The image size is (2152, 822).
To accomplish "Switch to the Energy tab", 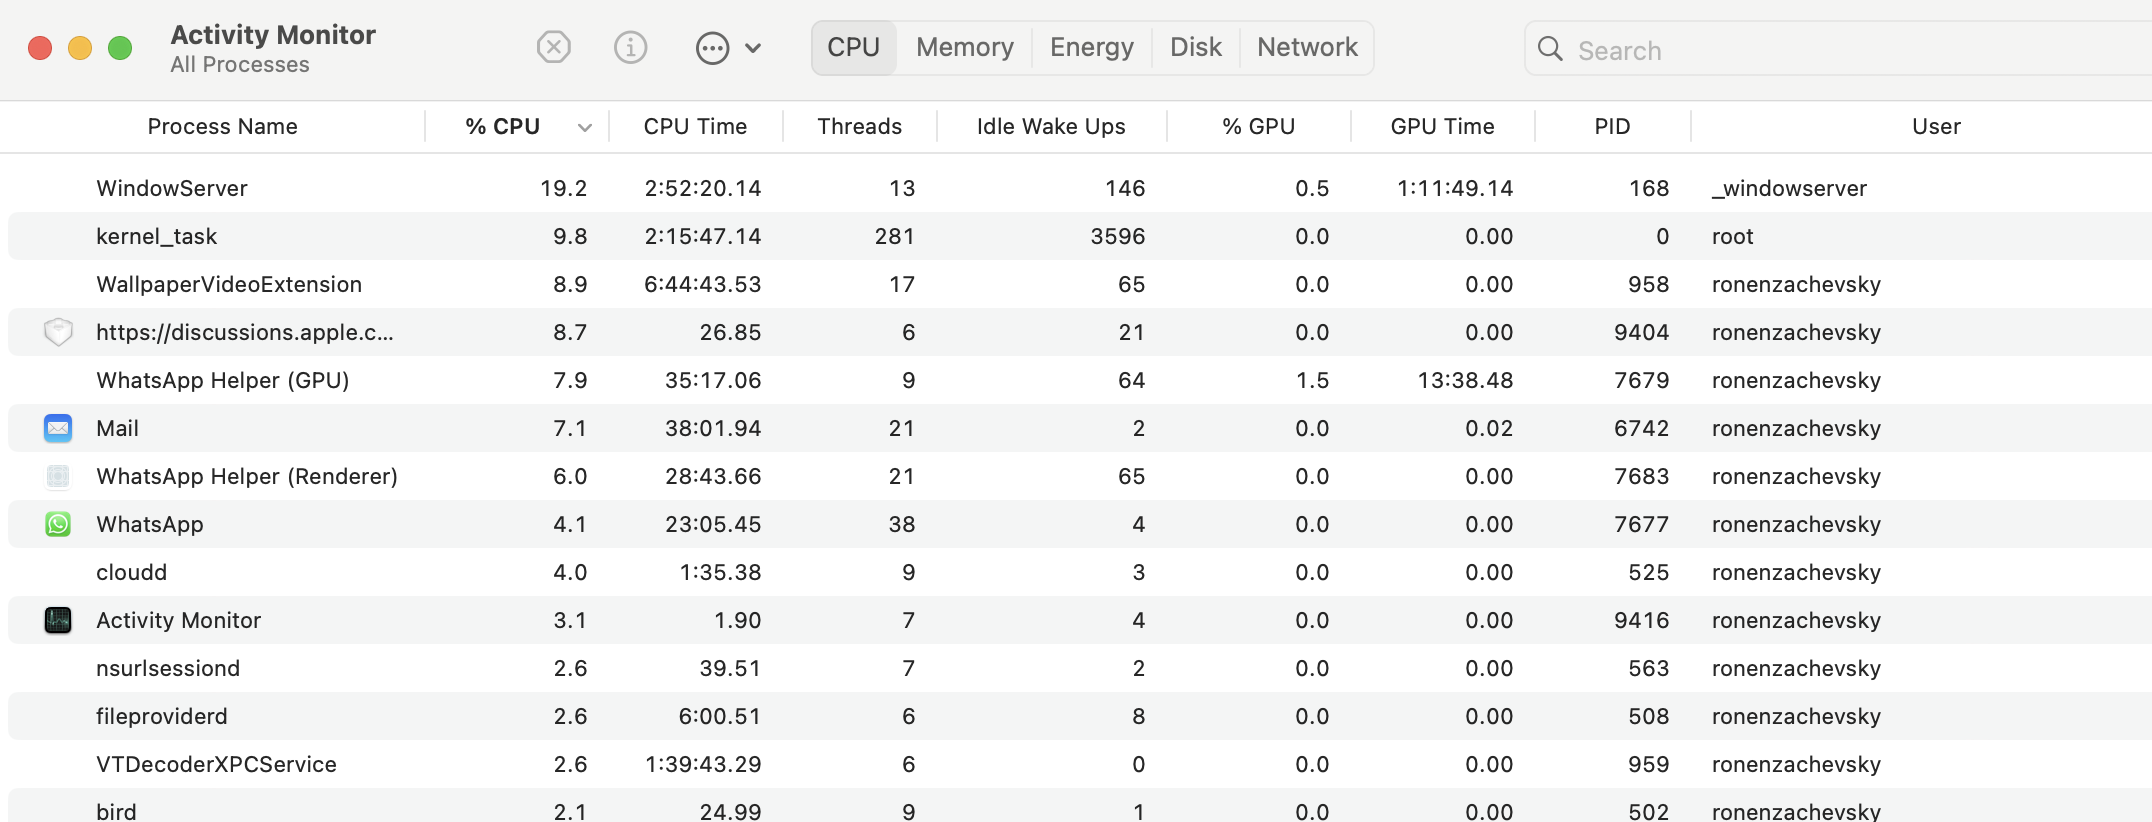I will 1091,47.
